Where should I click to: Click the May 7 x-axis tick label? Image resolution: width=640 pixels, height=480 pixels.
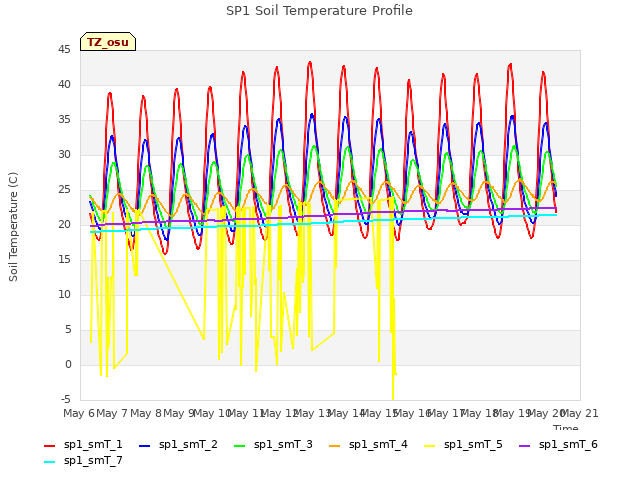click(112, 413)
